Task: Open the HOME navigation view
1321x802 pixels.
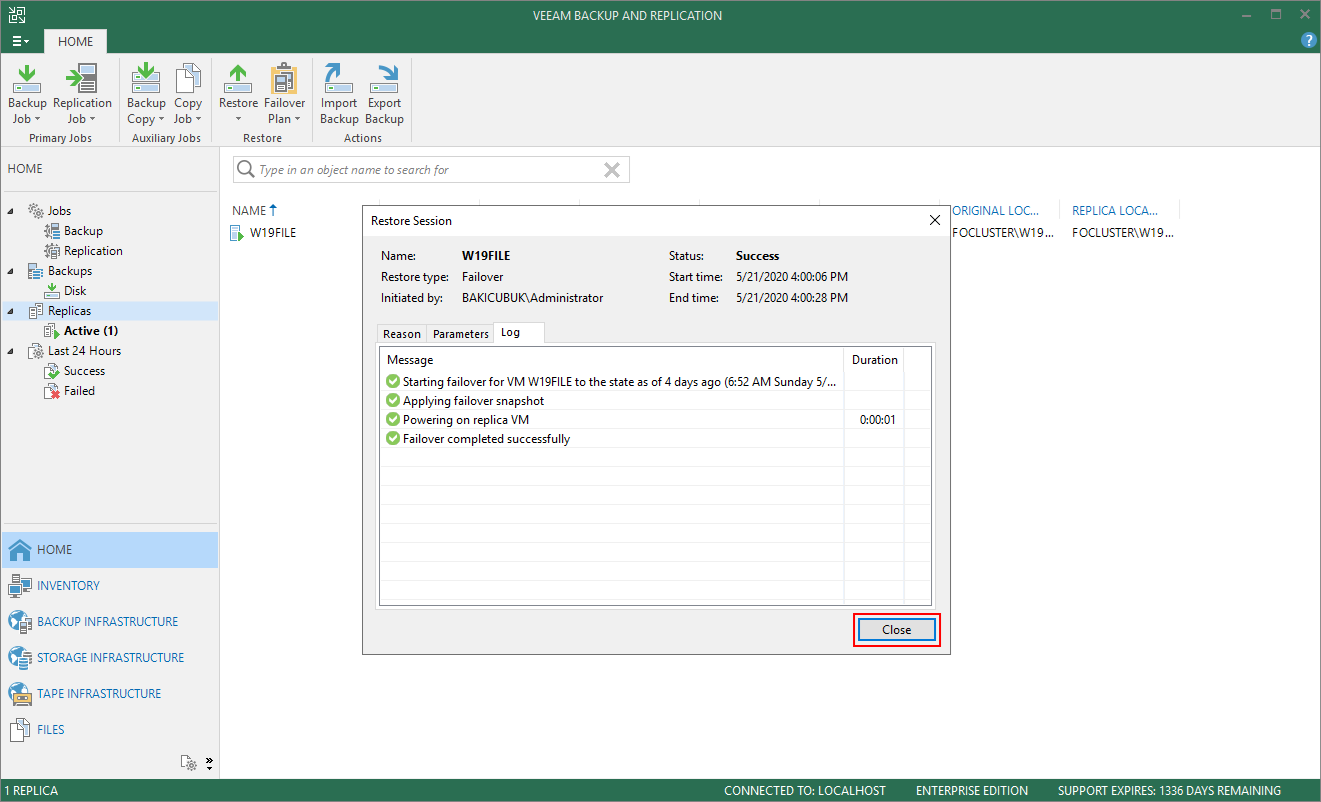Action: click(x=110, y=550)
